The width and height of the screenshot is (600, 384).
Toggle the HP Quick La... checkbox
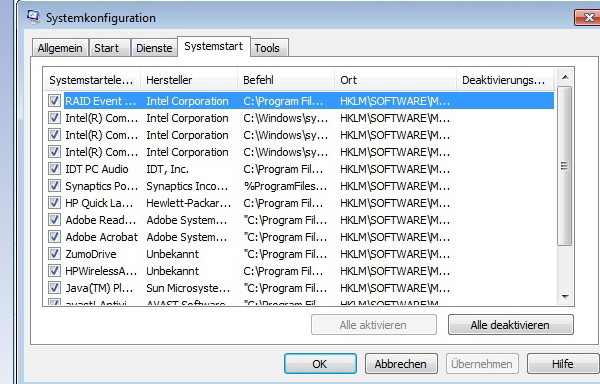(54, 203)
